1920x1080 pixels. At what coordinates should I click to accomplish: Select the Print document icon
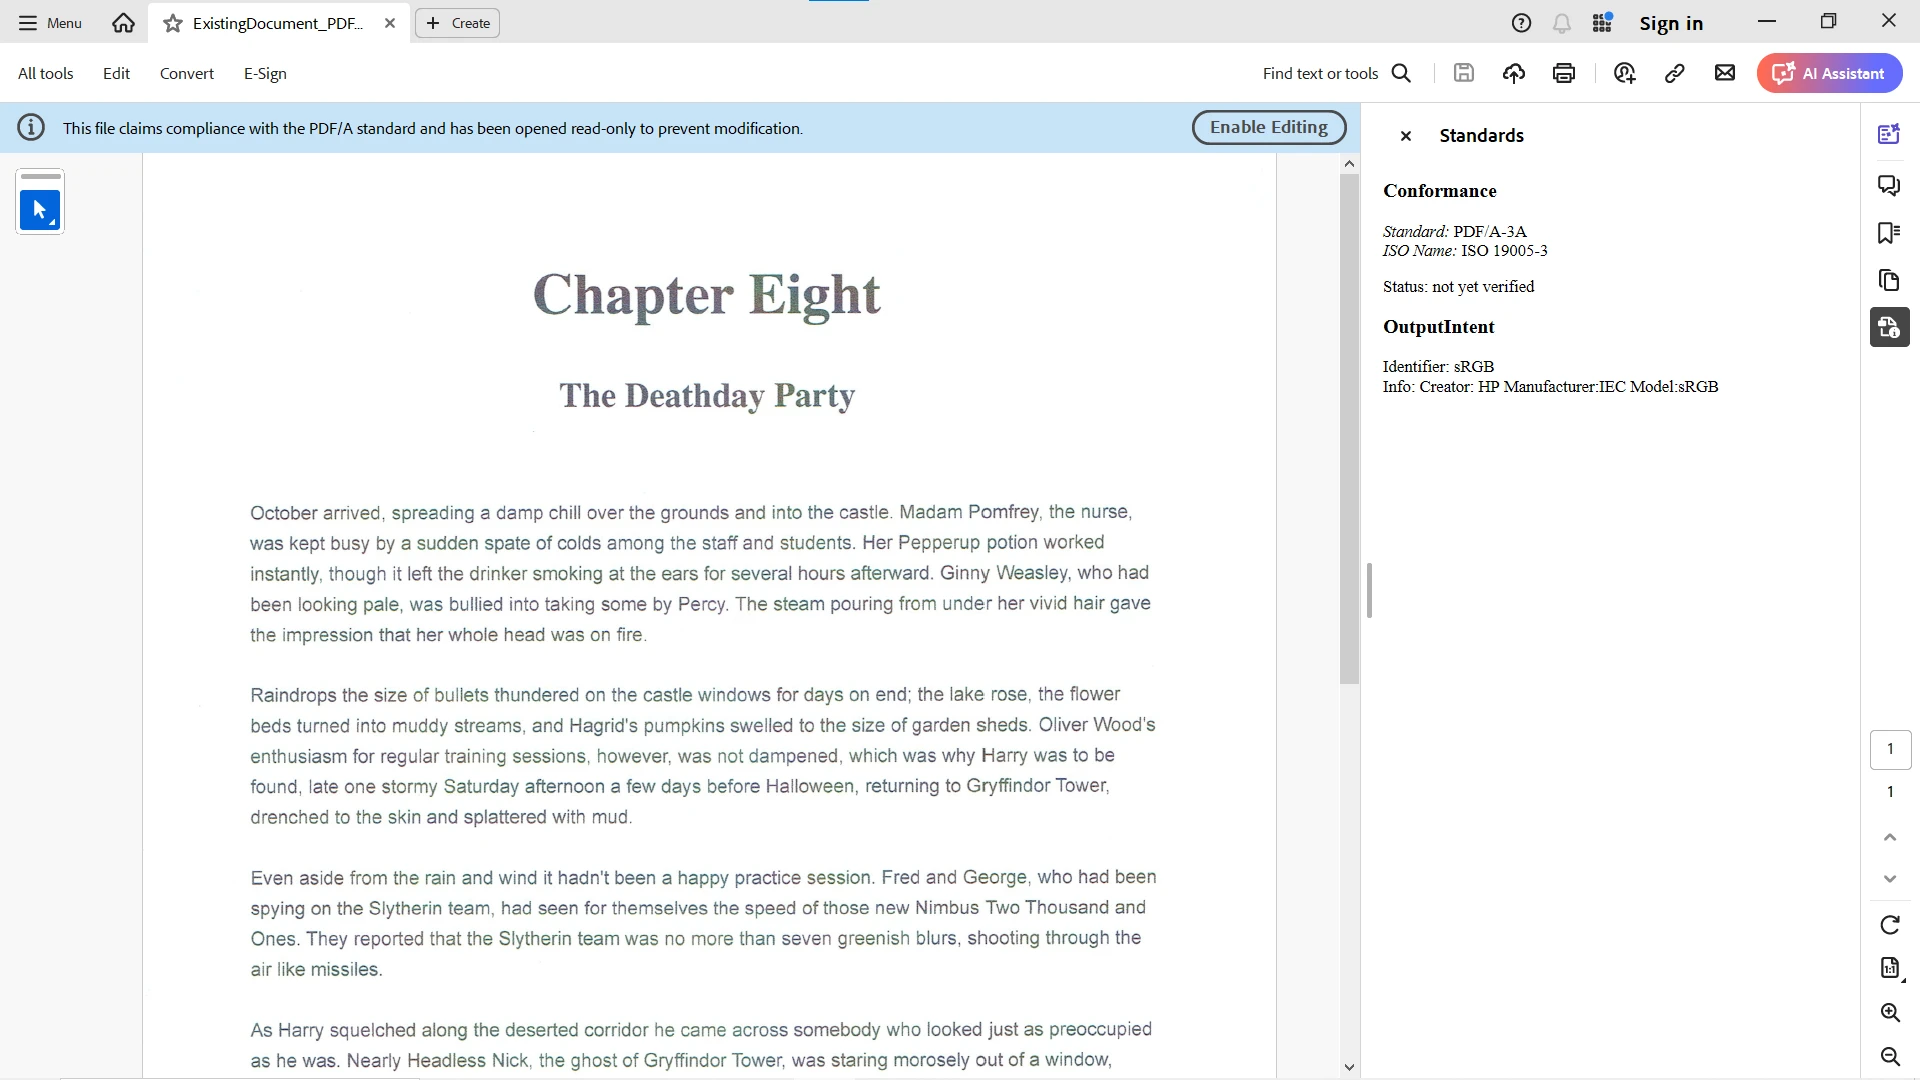[1564, 73]
